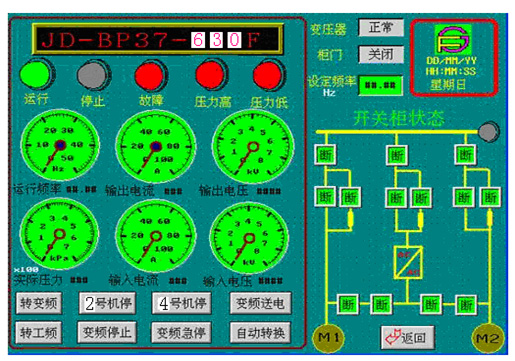
Task: Click the DC/AC inverter symbol
Action: tap(408, 263)
